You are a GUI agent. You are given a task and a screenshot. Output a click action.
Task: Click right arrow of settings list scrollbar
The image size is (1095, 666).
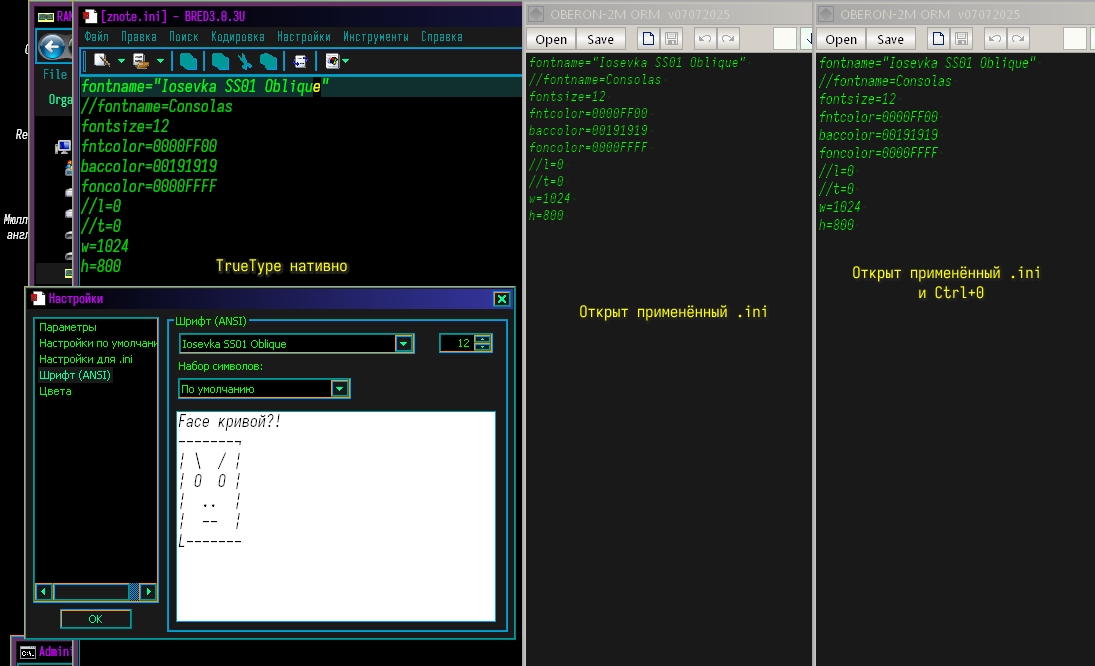coord(149,592)
